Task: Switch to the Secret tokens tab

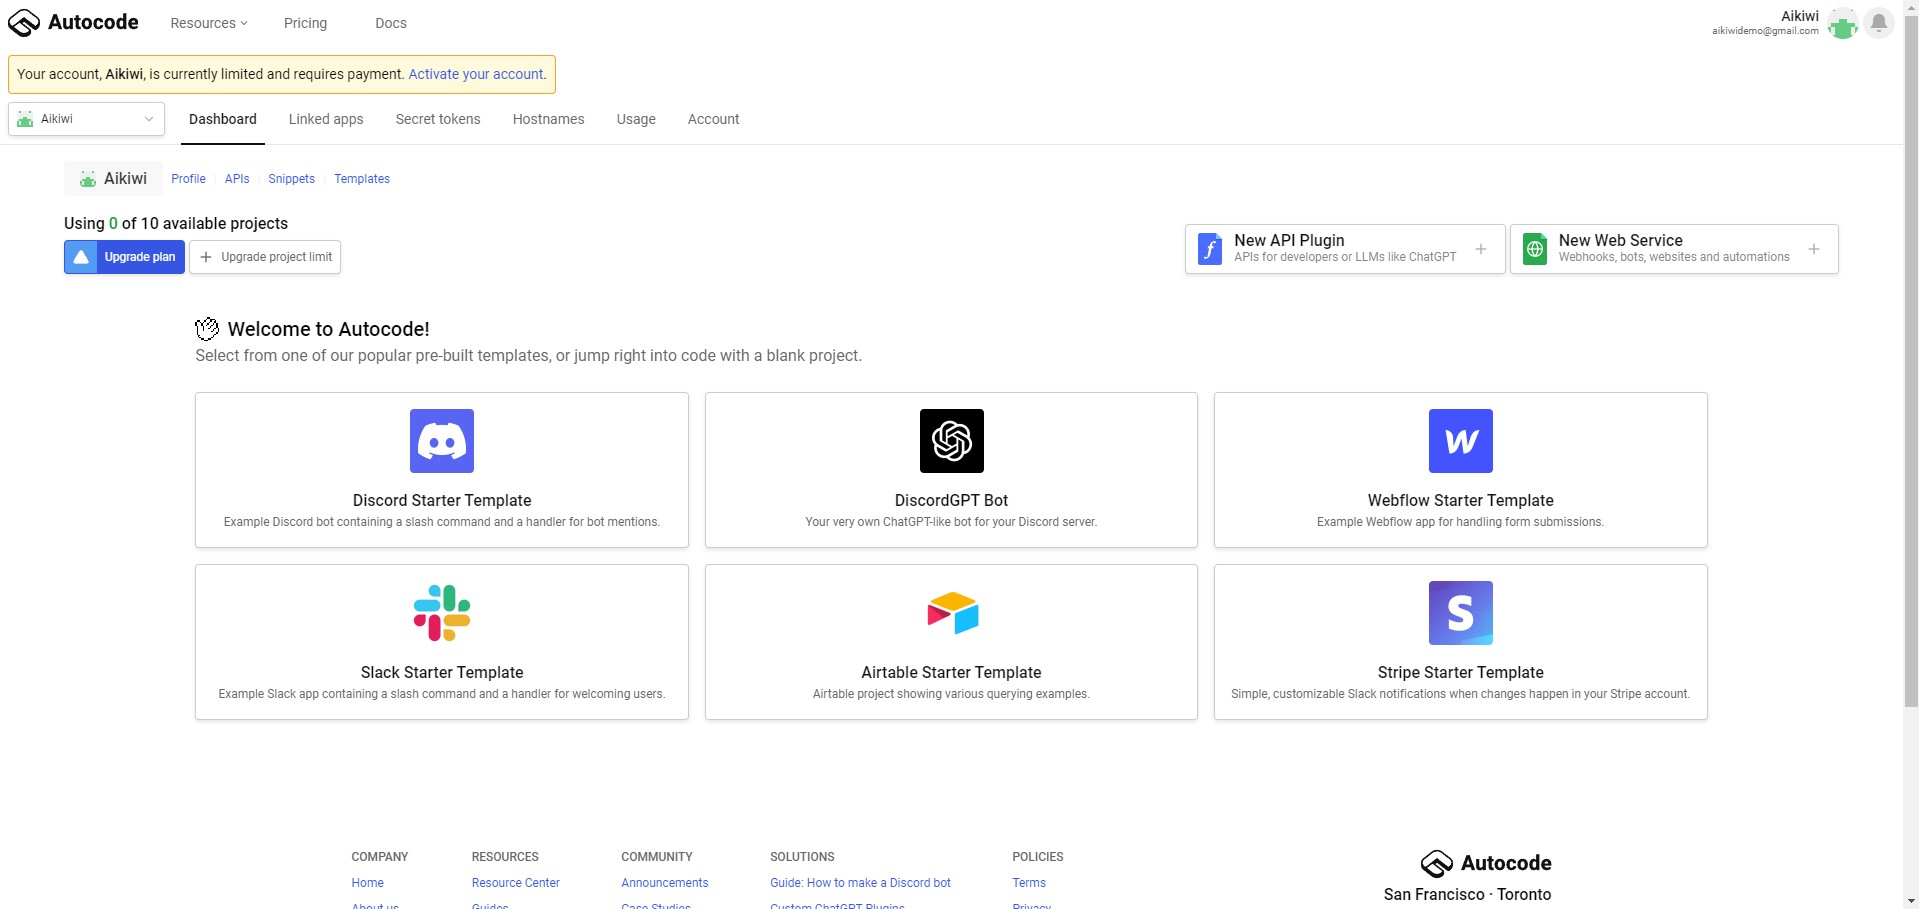Action: (x=438, y=119)
